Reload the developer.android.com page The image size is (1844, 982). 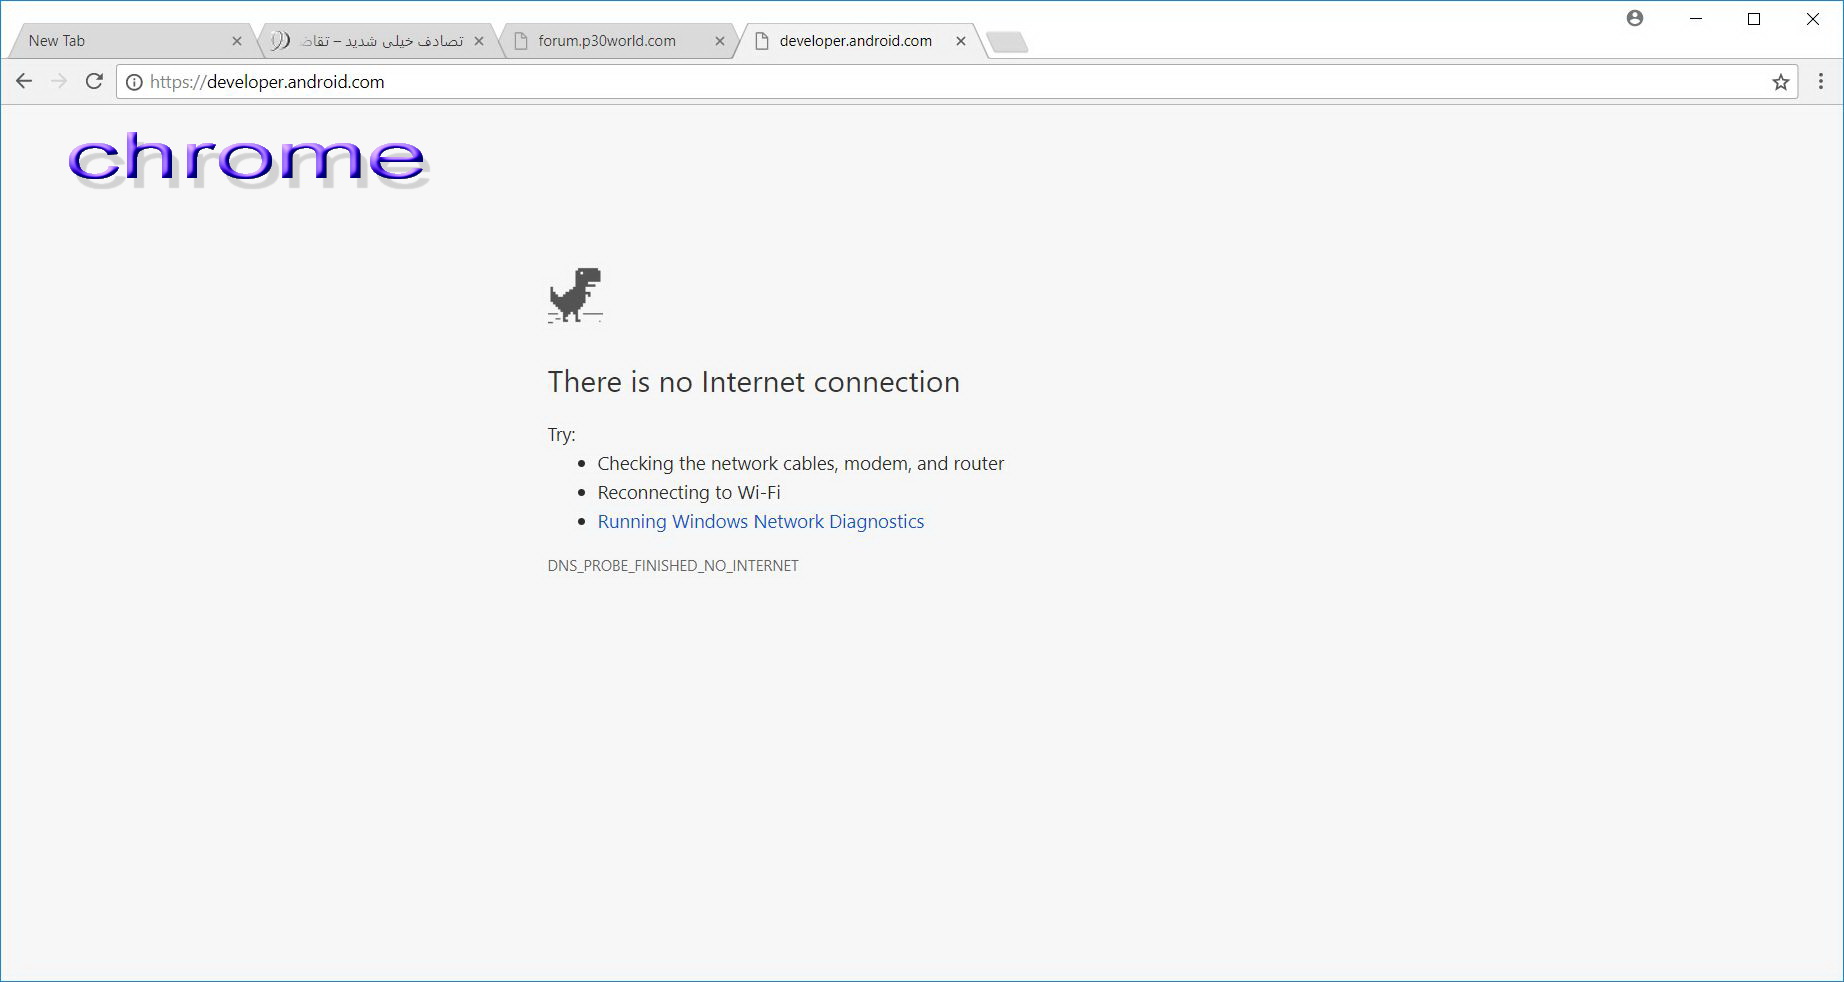tap(94, 82)
